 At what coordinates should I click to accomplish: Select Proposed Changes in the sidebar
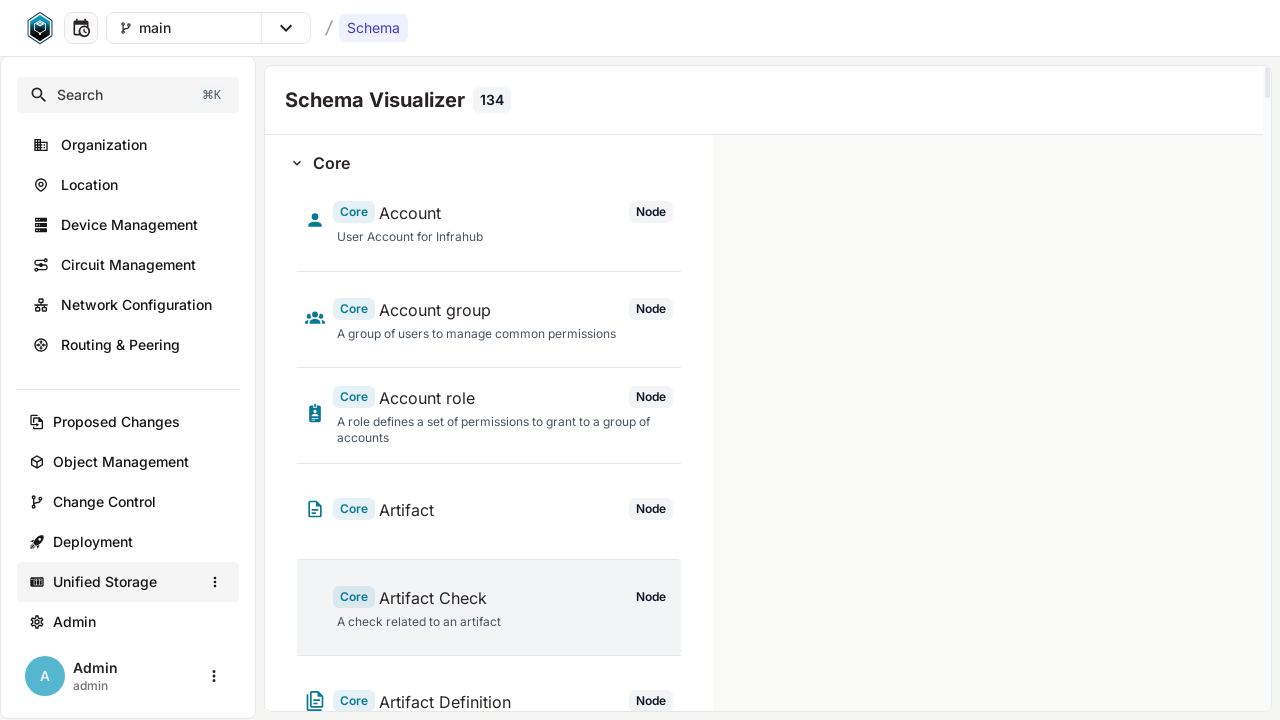coord(115,422)
